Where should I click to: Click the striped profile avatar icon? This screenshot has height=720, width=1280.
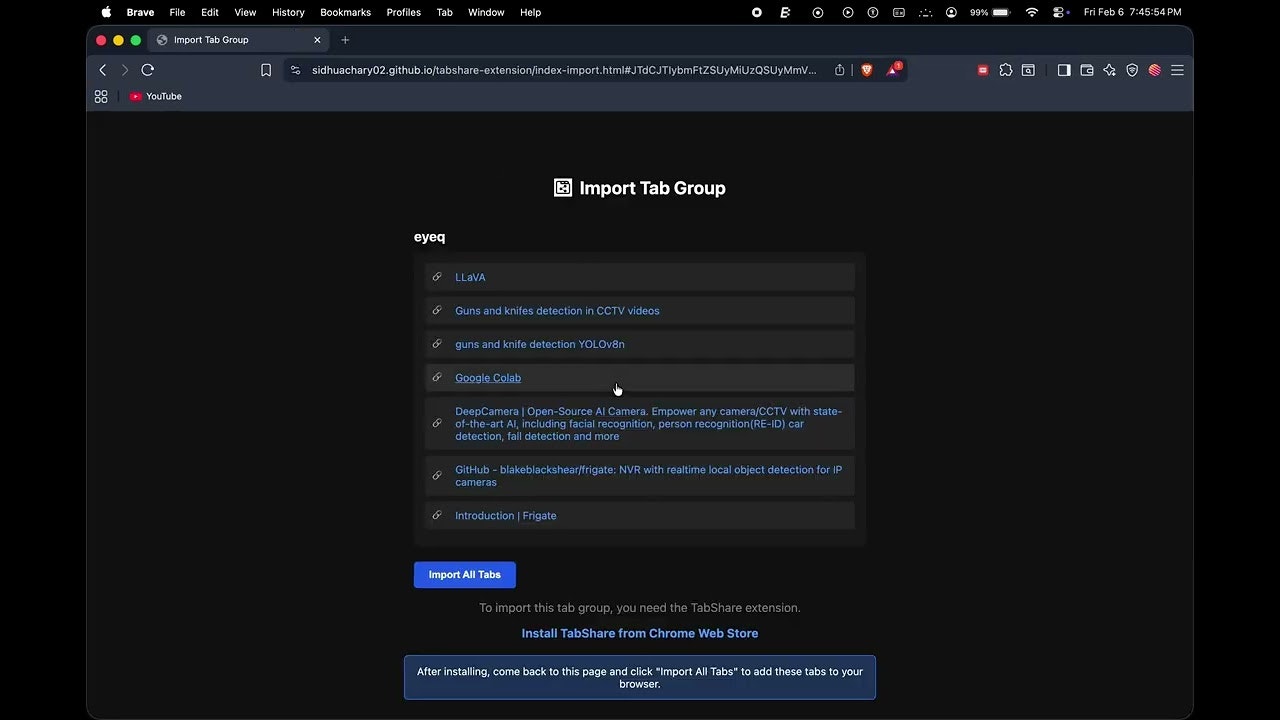1154,70
